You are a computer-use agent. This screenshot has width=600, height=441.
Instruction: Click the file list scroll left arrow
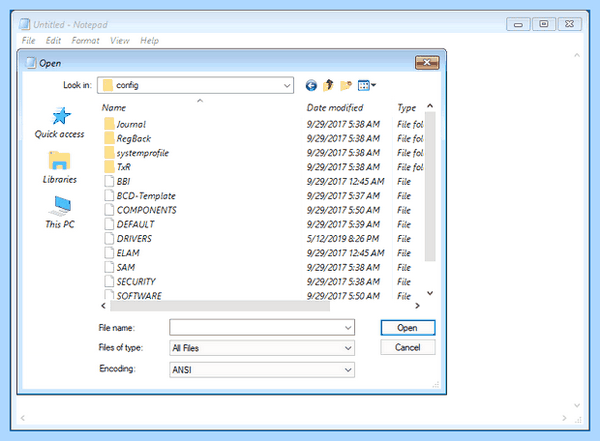coord(103,305)
